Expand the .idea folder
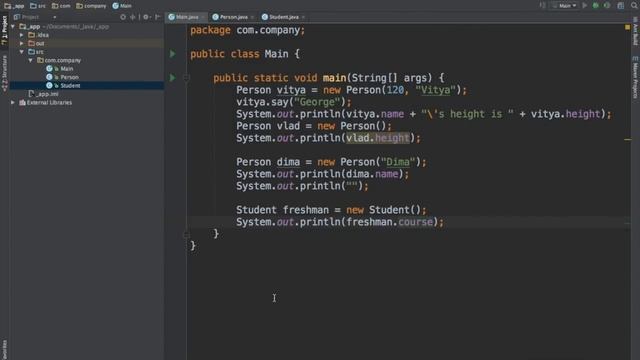 (22, 35)
